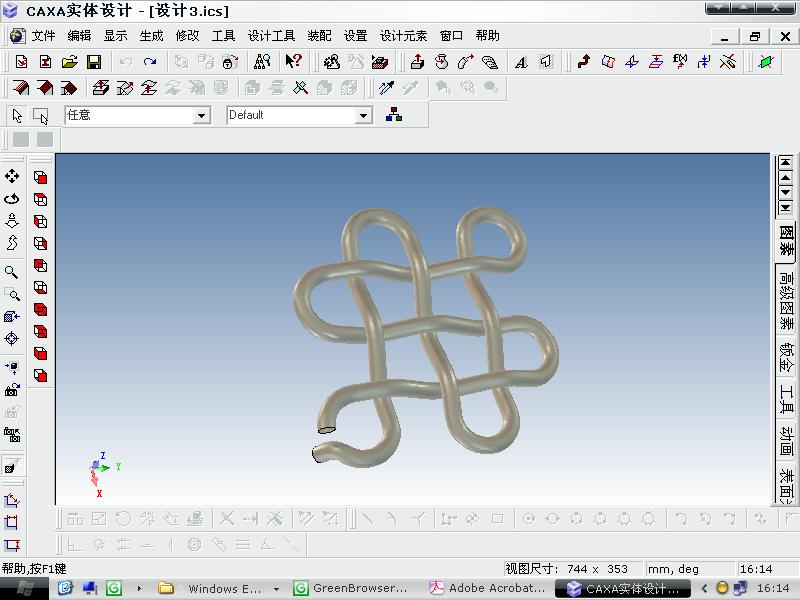Choose the second cube rendering style from the top
Viewport: 800px width, 600px height.
pyautogui.click(x=40, y=199)
